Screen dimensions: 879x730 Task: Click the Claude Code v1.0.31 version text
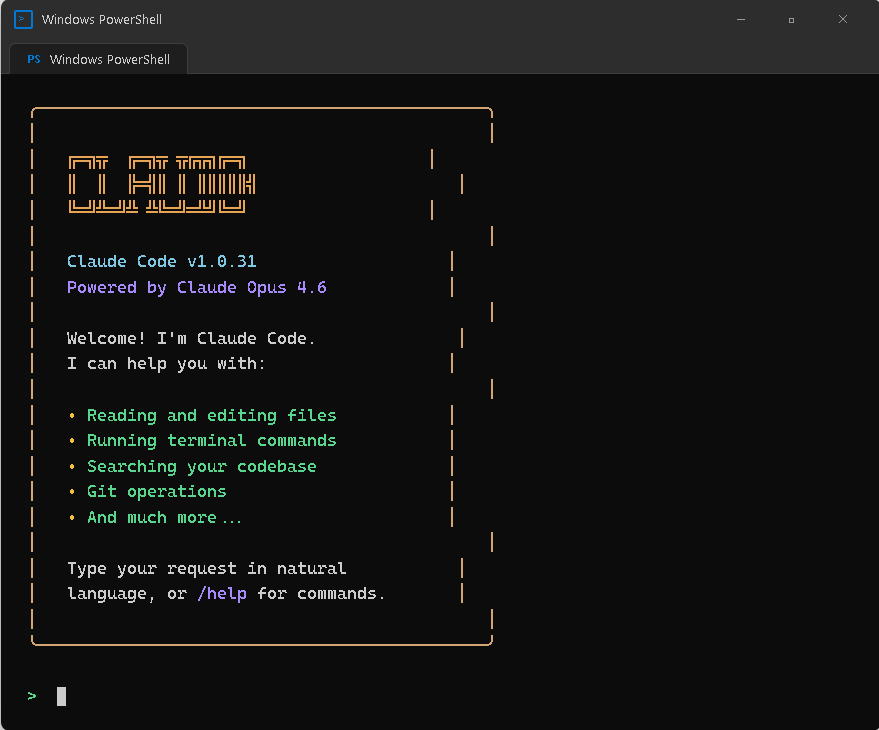click(x=161, y=261)
